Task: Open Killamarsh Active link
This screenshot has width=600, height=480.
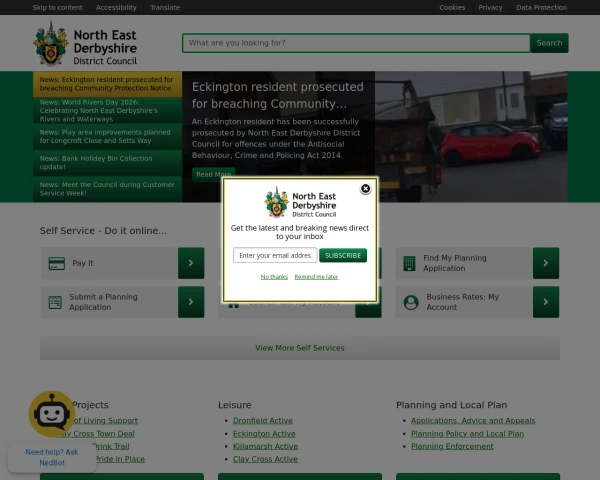Action: (265, 446)
